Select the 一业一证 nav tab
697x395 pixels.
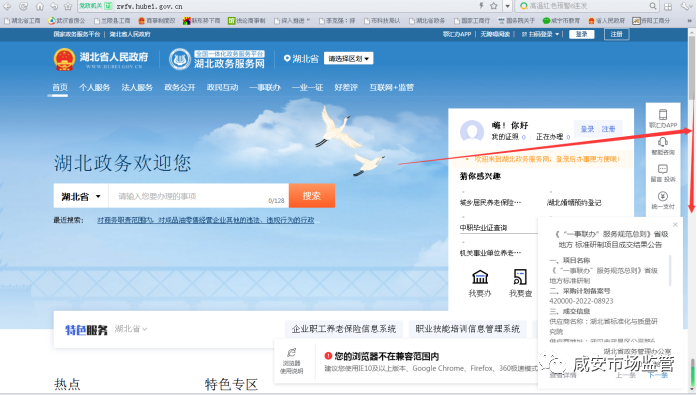coord(307,87)
